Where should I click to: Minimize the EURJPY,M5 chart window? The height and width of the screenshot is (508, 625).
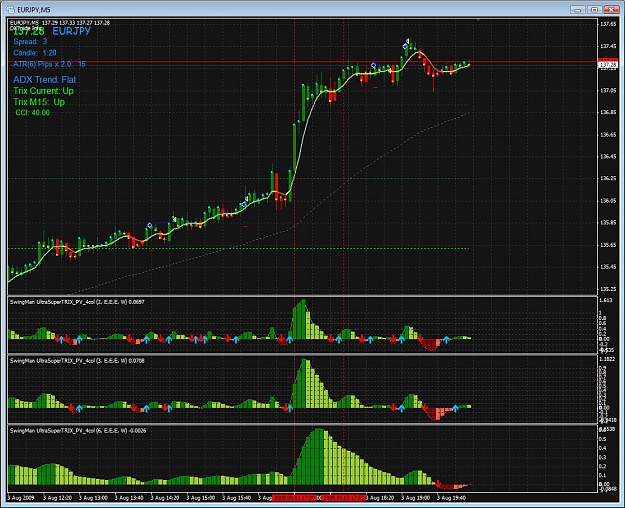[578, 10]
